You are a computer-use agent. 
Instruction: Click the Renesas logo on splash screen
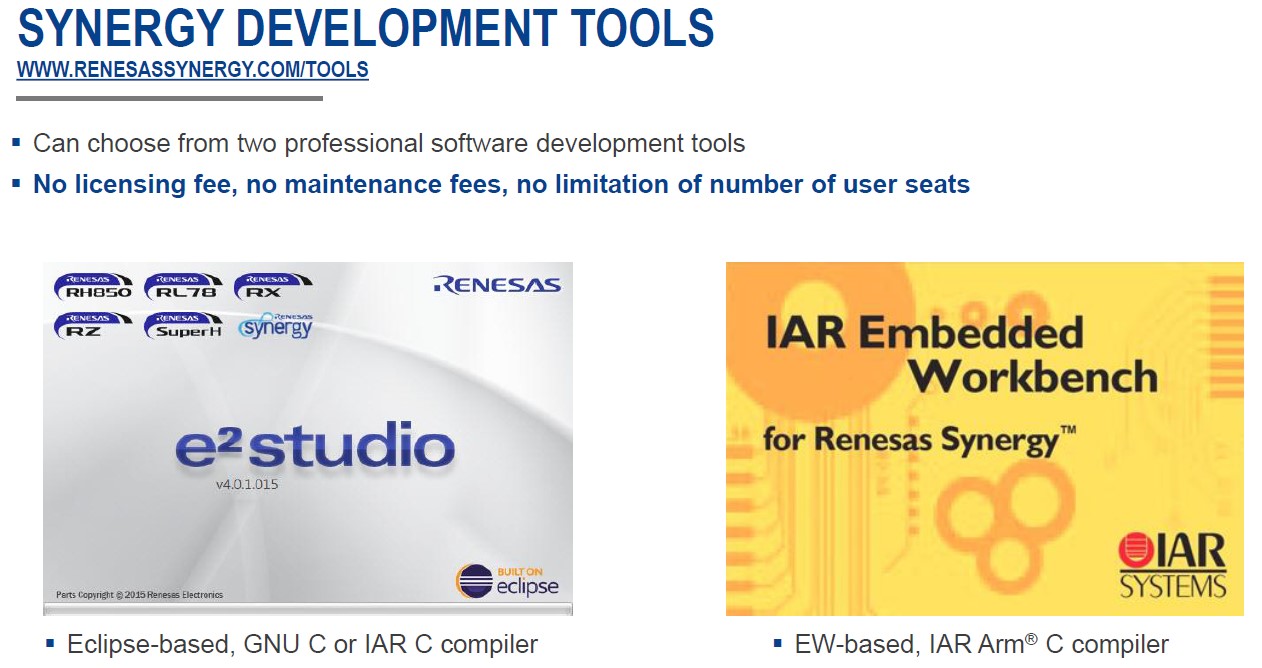point(497,285)
